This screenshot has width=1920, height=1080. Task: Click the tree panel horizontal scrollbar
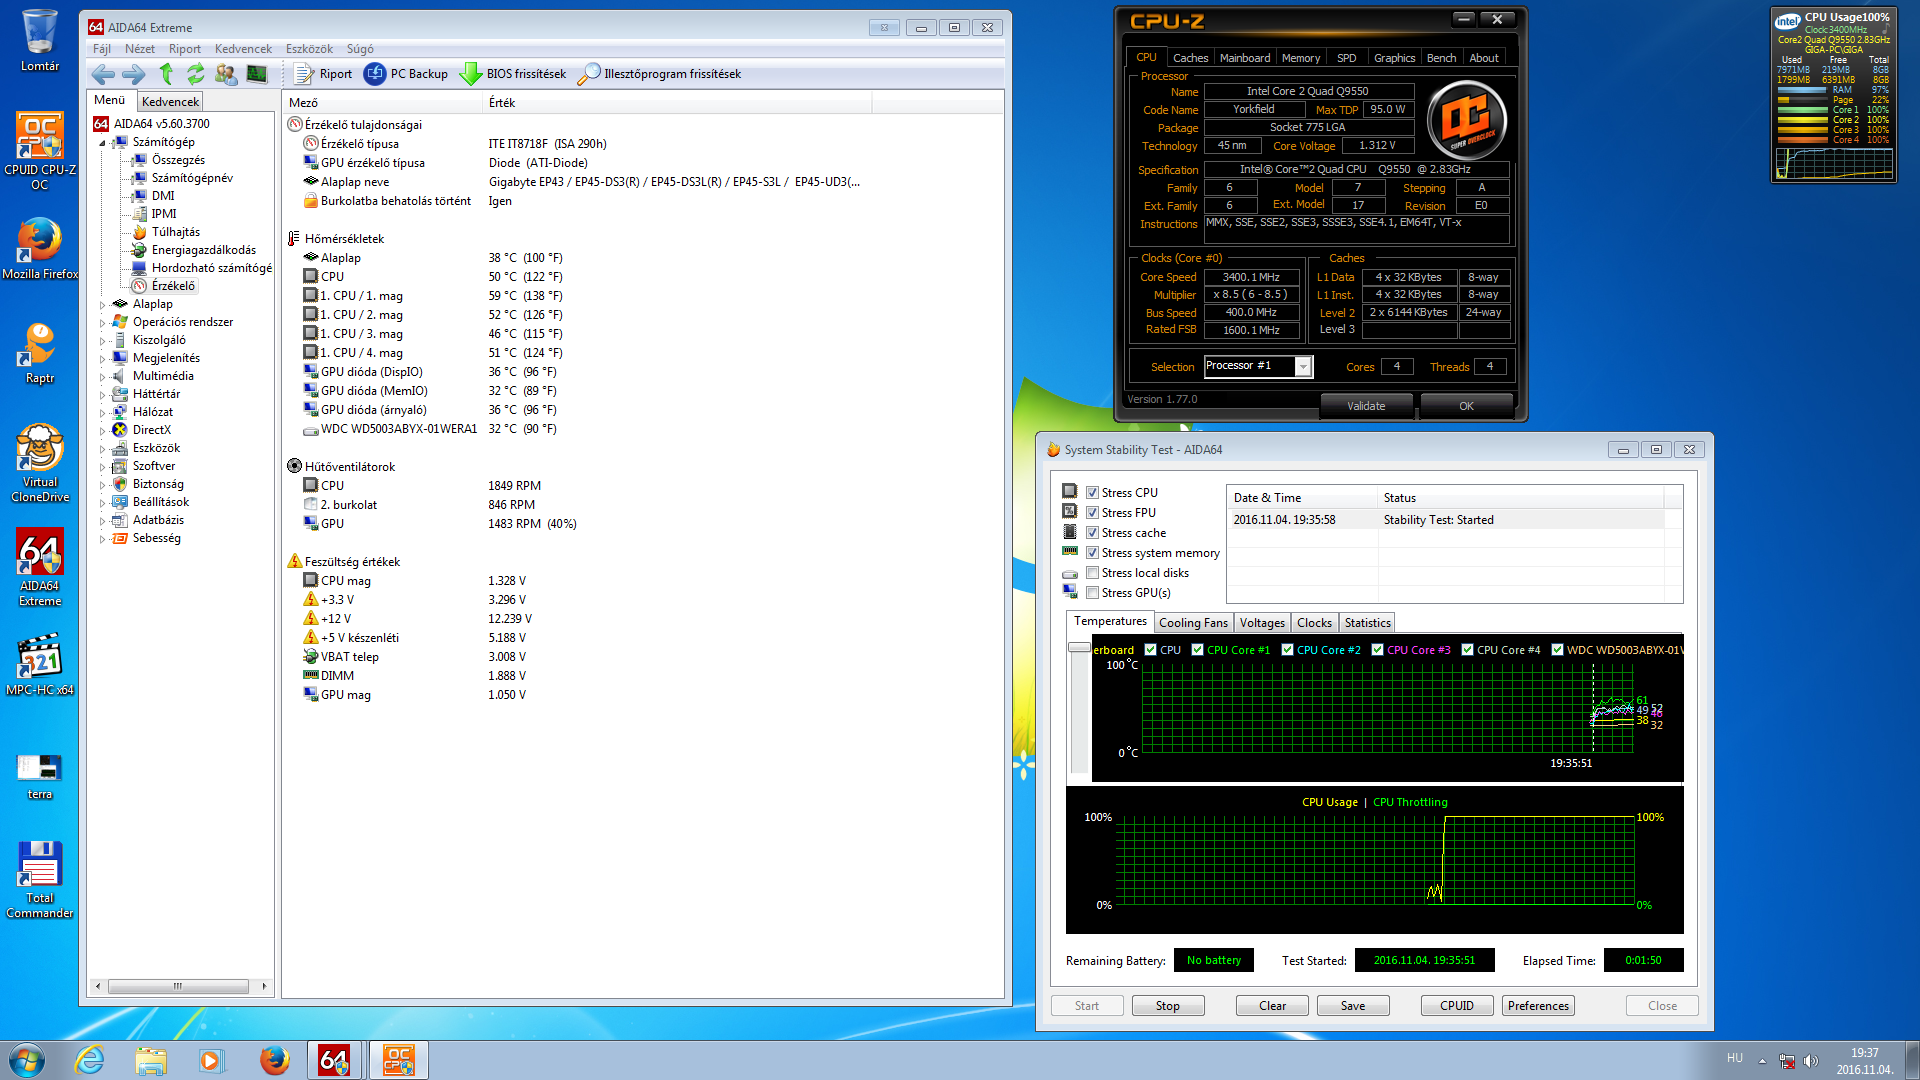tap(180, 986)
